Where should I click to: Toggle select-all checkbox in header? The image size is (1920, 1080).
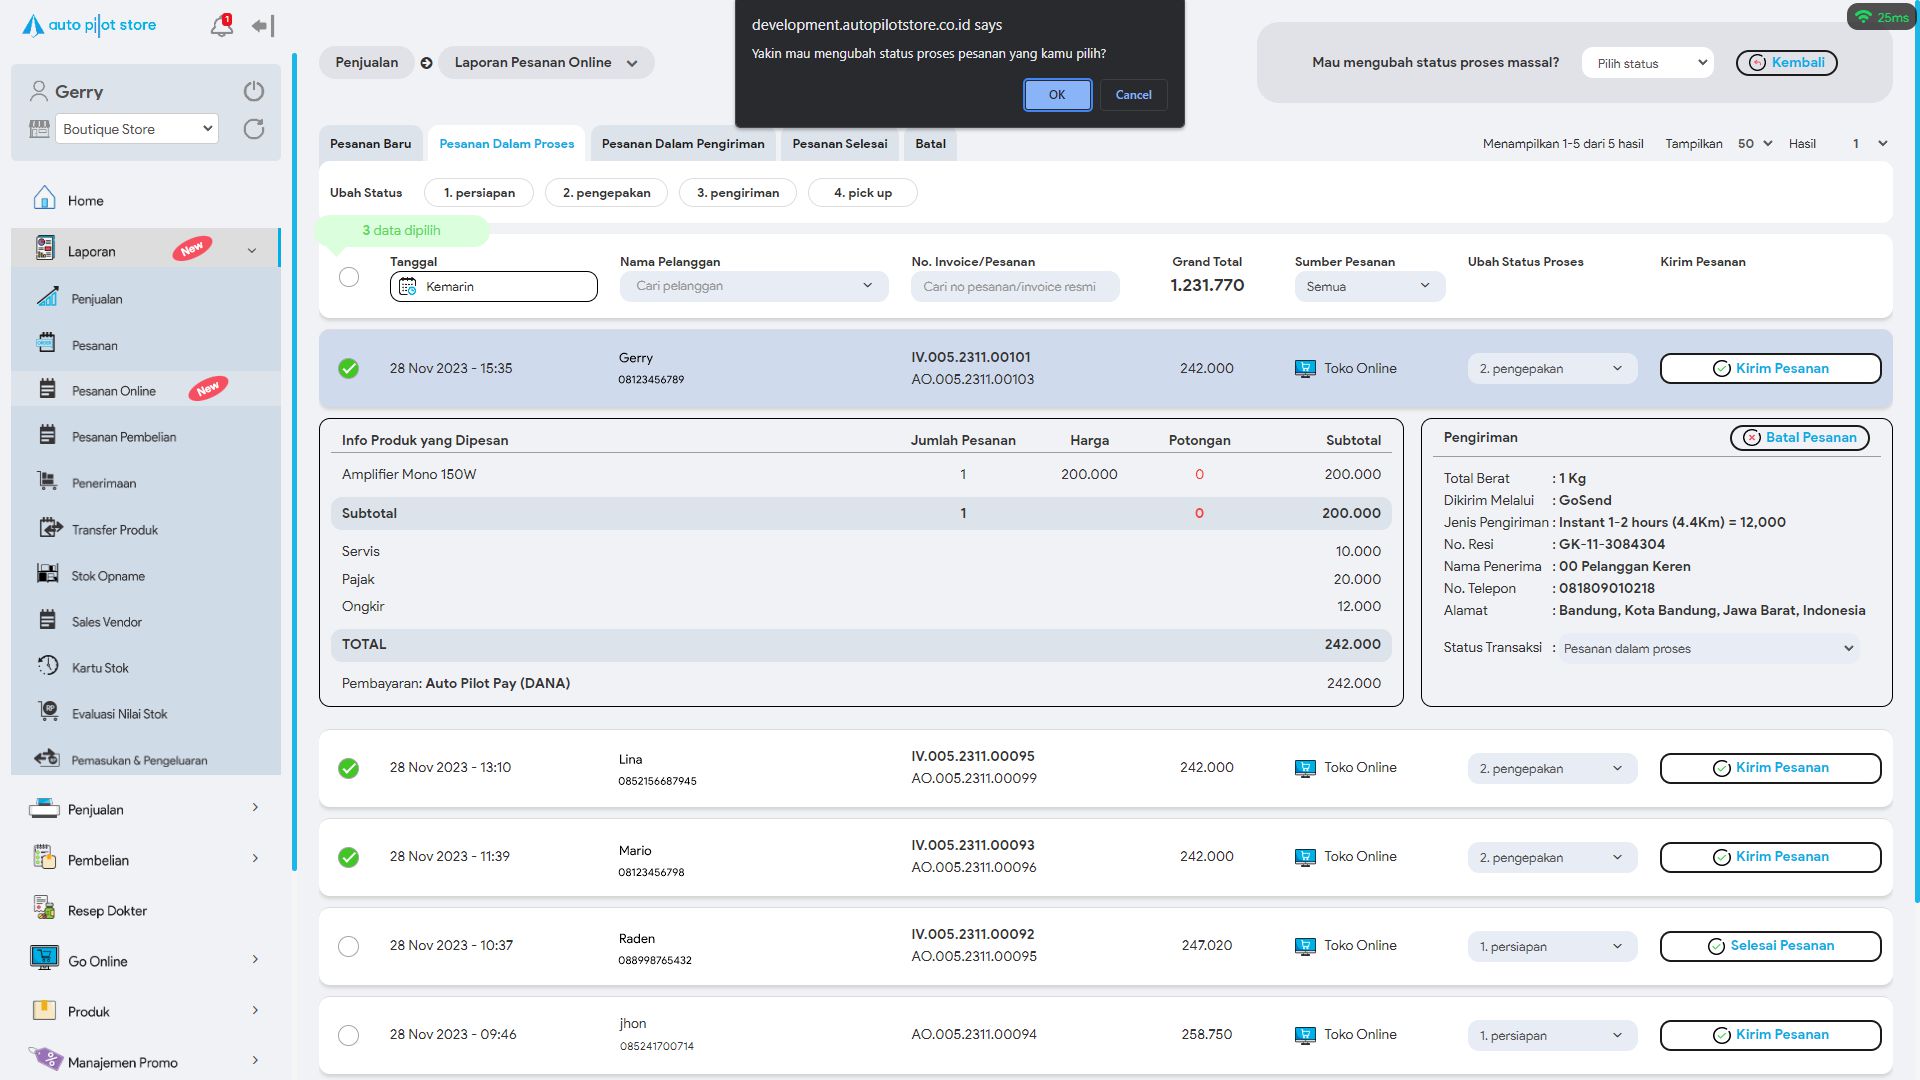(x=348, y=277)
